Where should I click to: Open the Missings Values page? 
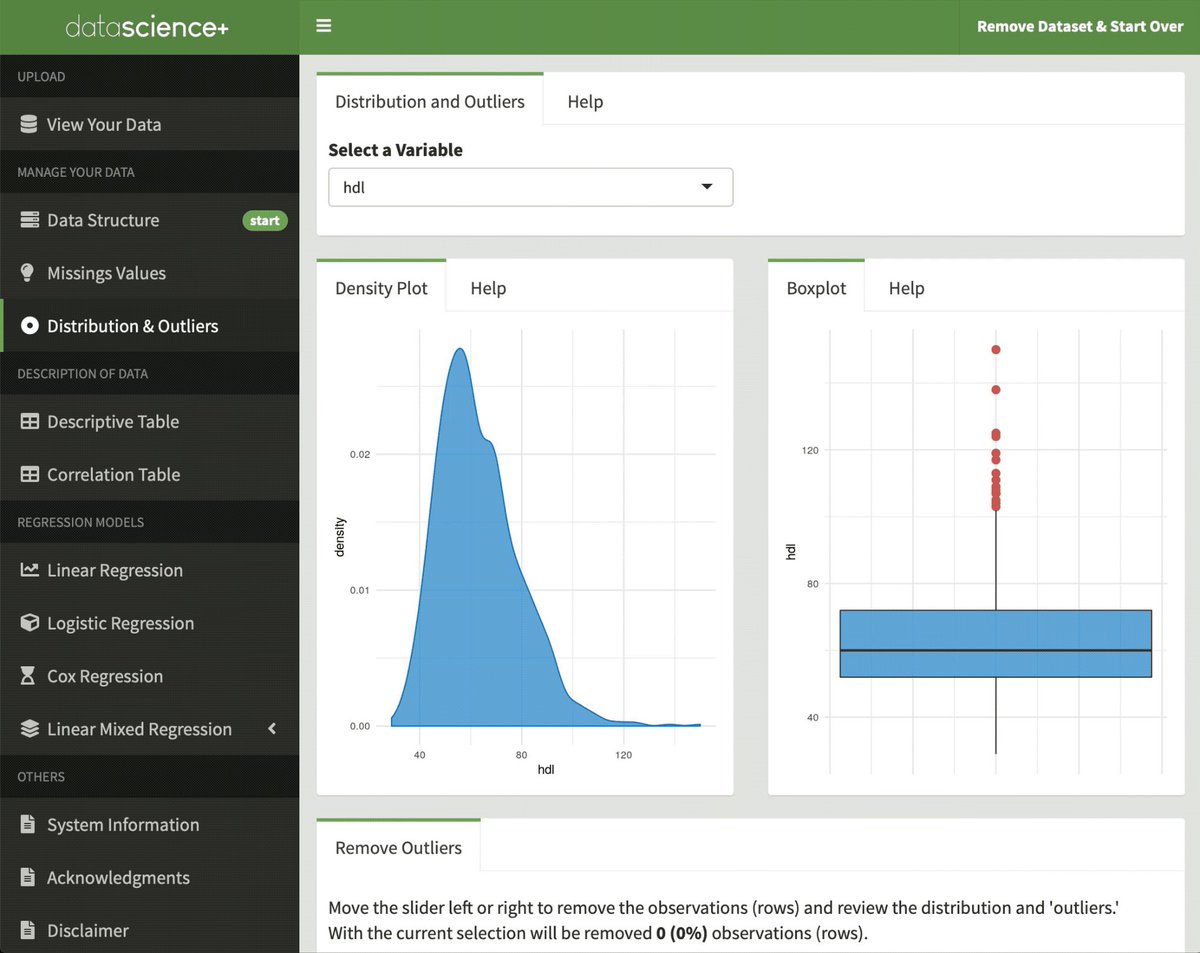point(150,273)
